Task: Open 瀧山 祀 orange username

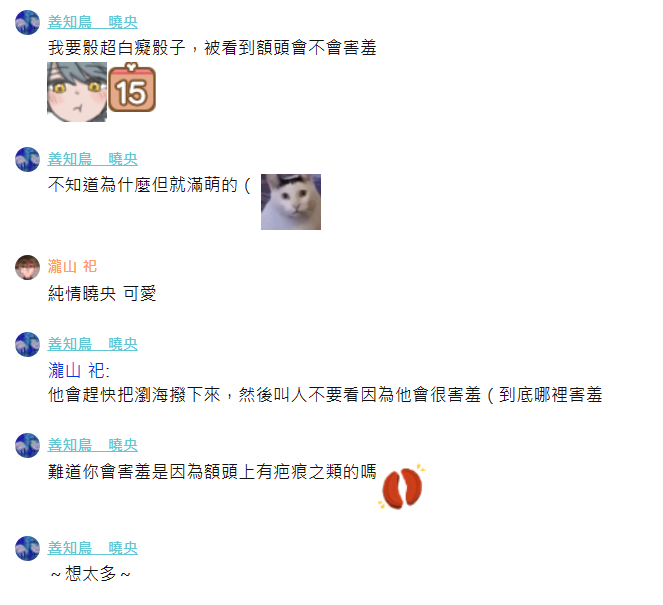Action: tap(72, 266)
